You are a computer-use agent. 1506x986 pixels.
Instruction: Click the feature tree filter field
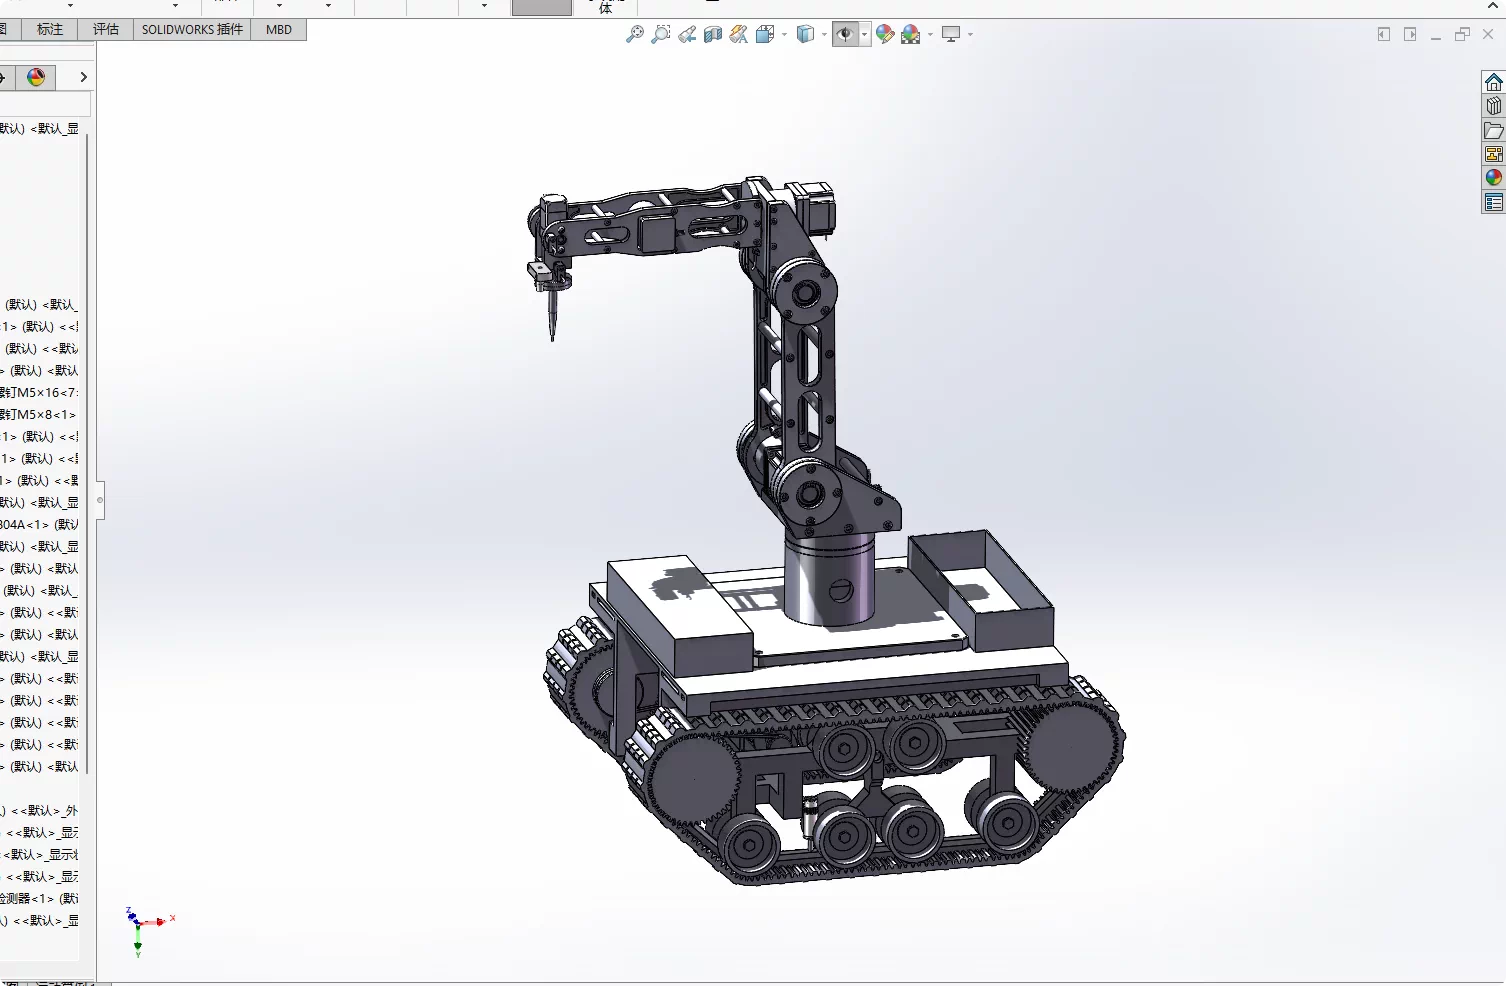(45, 104)
